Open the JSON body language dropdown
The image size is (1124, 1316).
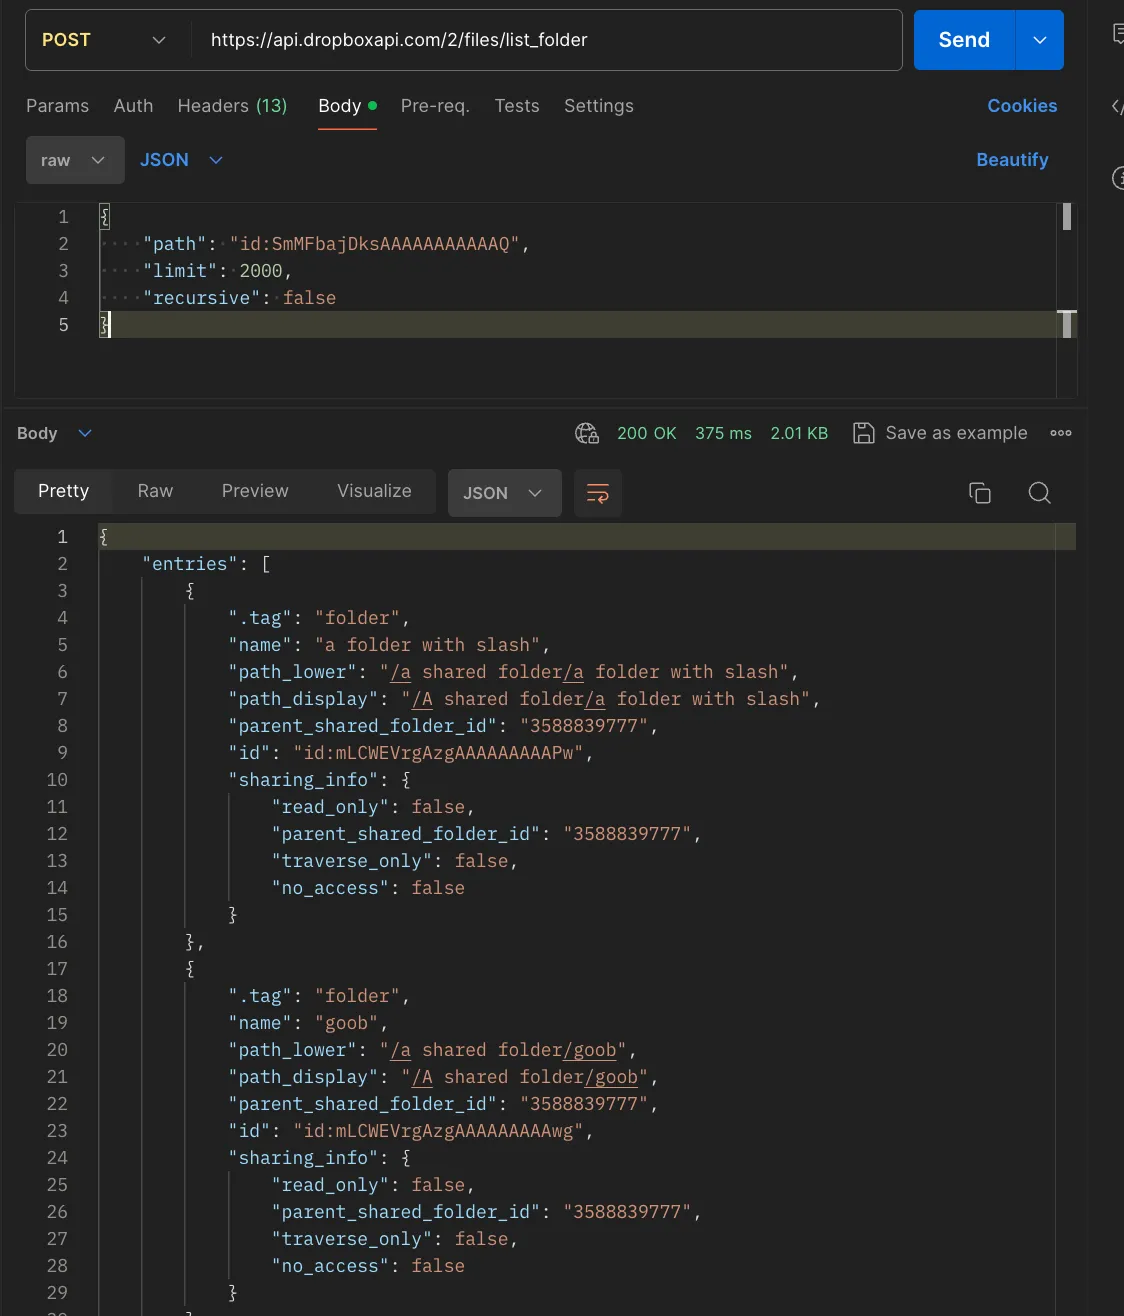pos(181,160)
